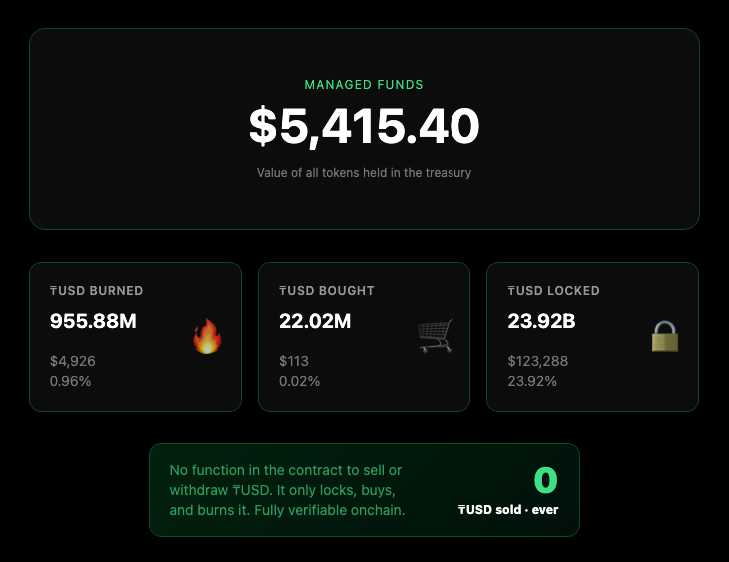Click the 23.92% locked percentage
This screenshot has width=729, height=562.
[x=532, y=381]
